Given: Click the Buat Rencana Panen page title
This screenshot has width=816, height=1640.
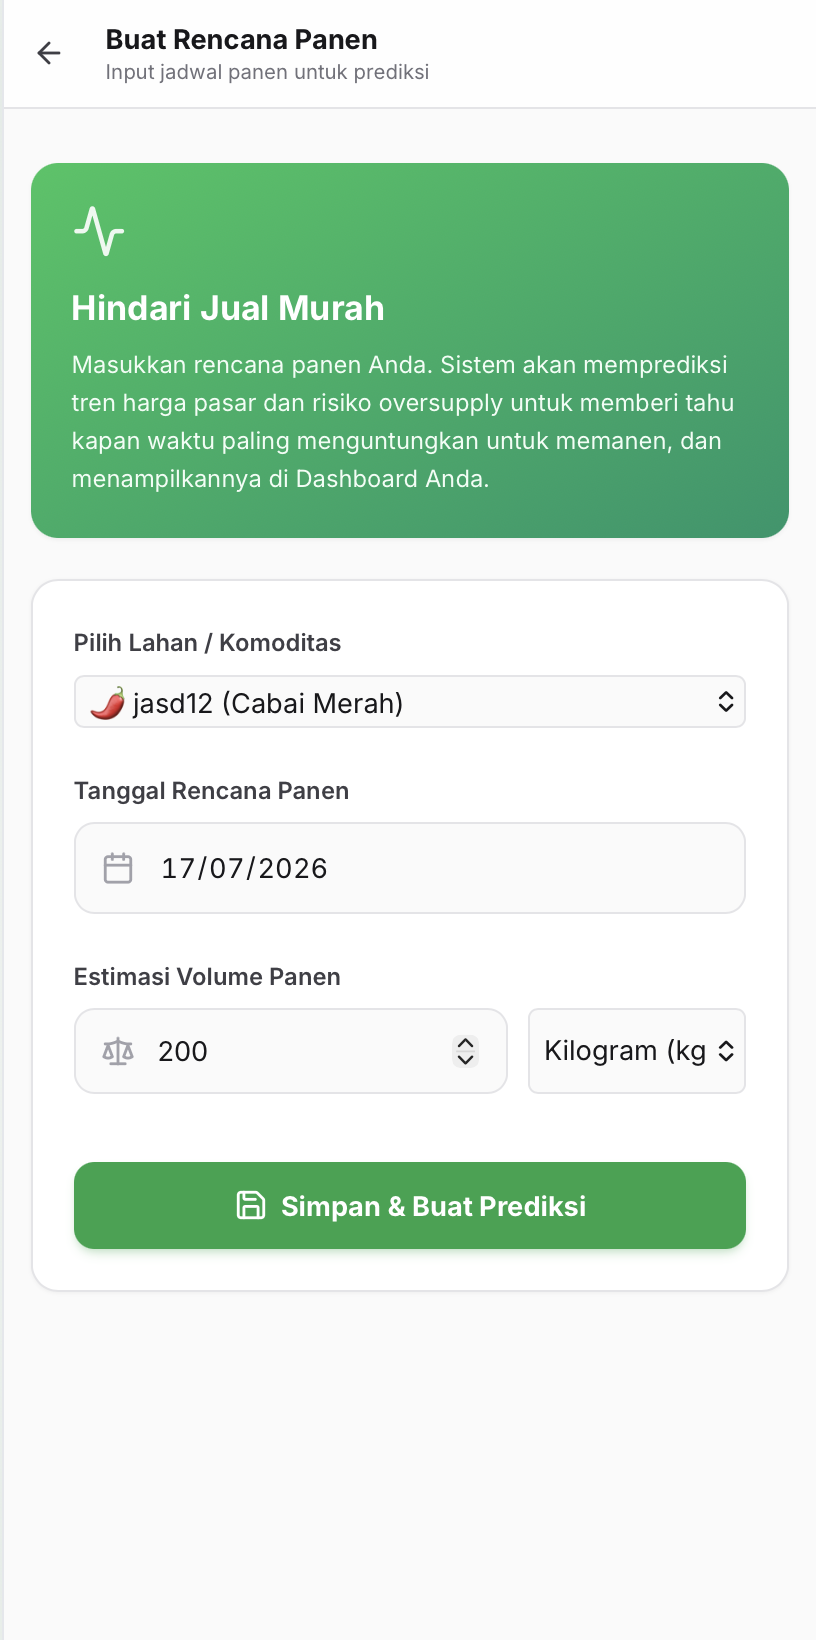Looking at the screenshot, I should point(241,40).
